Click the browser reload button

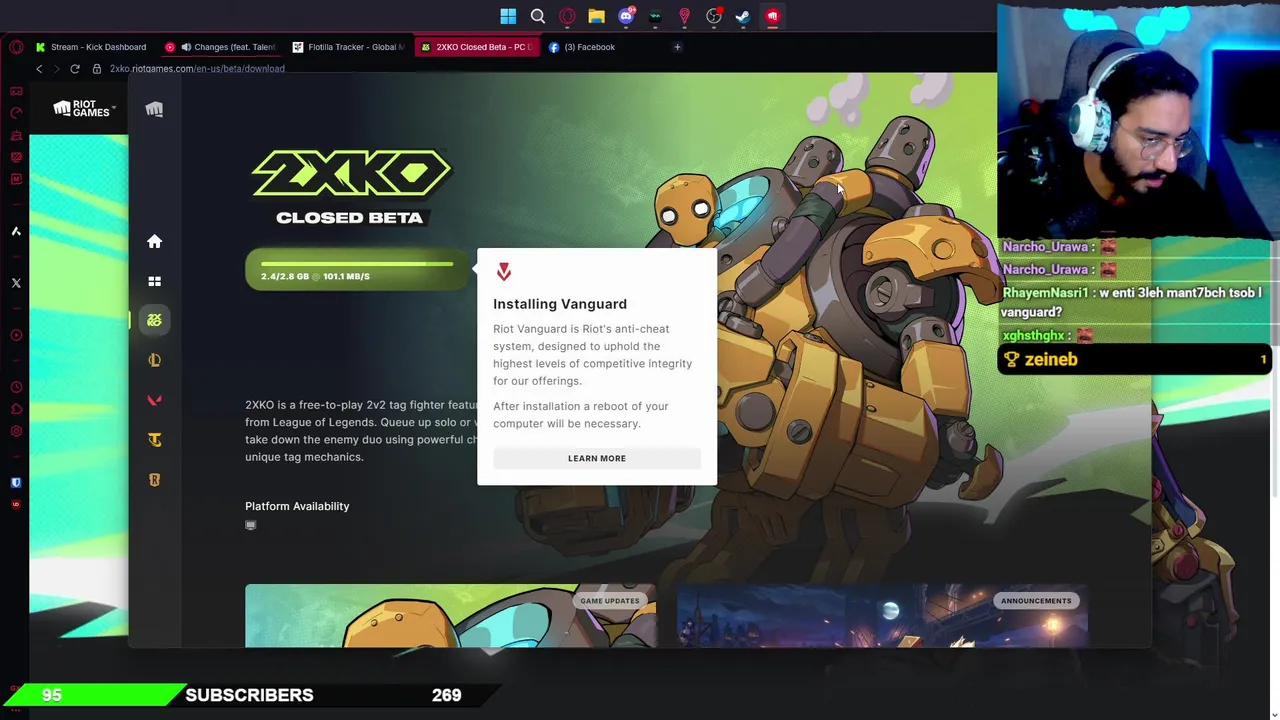75,69
